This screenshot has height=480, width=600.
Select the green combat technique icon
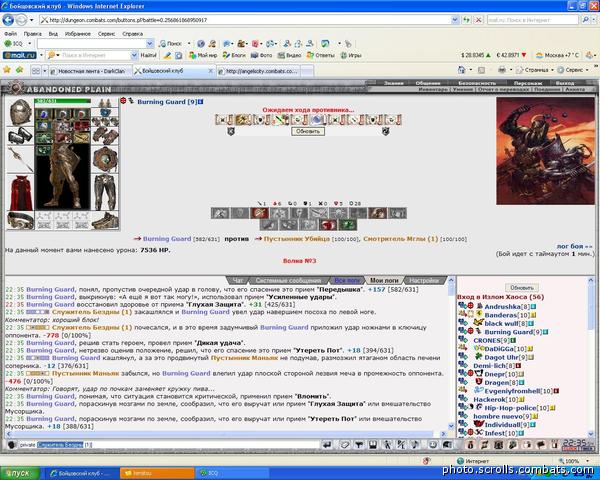347,225
